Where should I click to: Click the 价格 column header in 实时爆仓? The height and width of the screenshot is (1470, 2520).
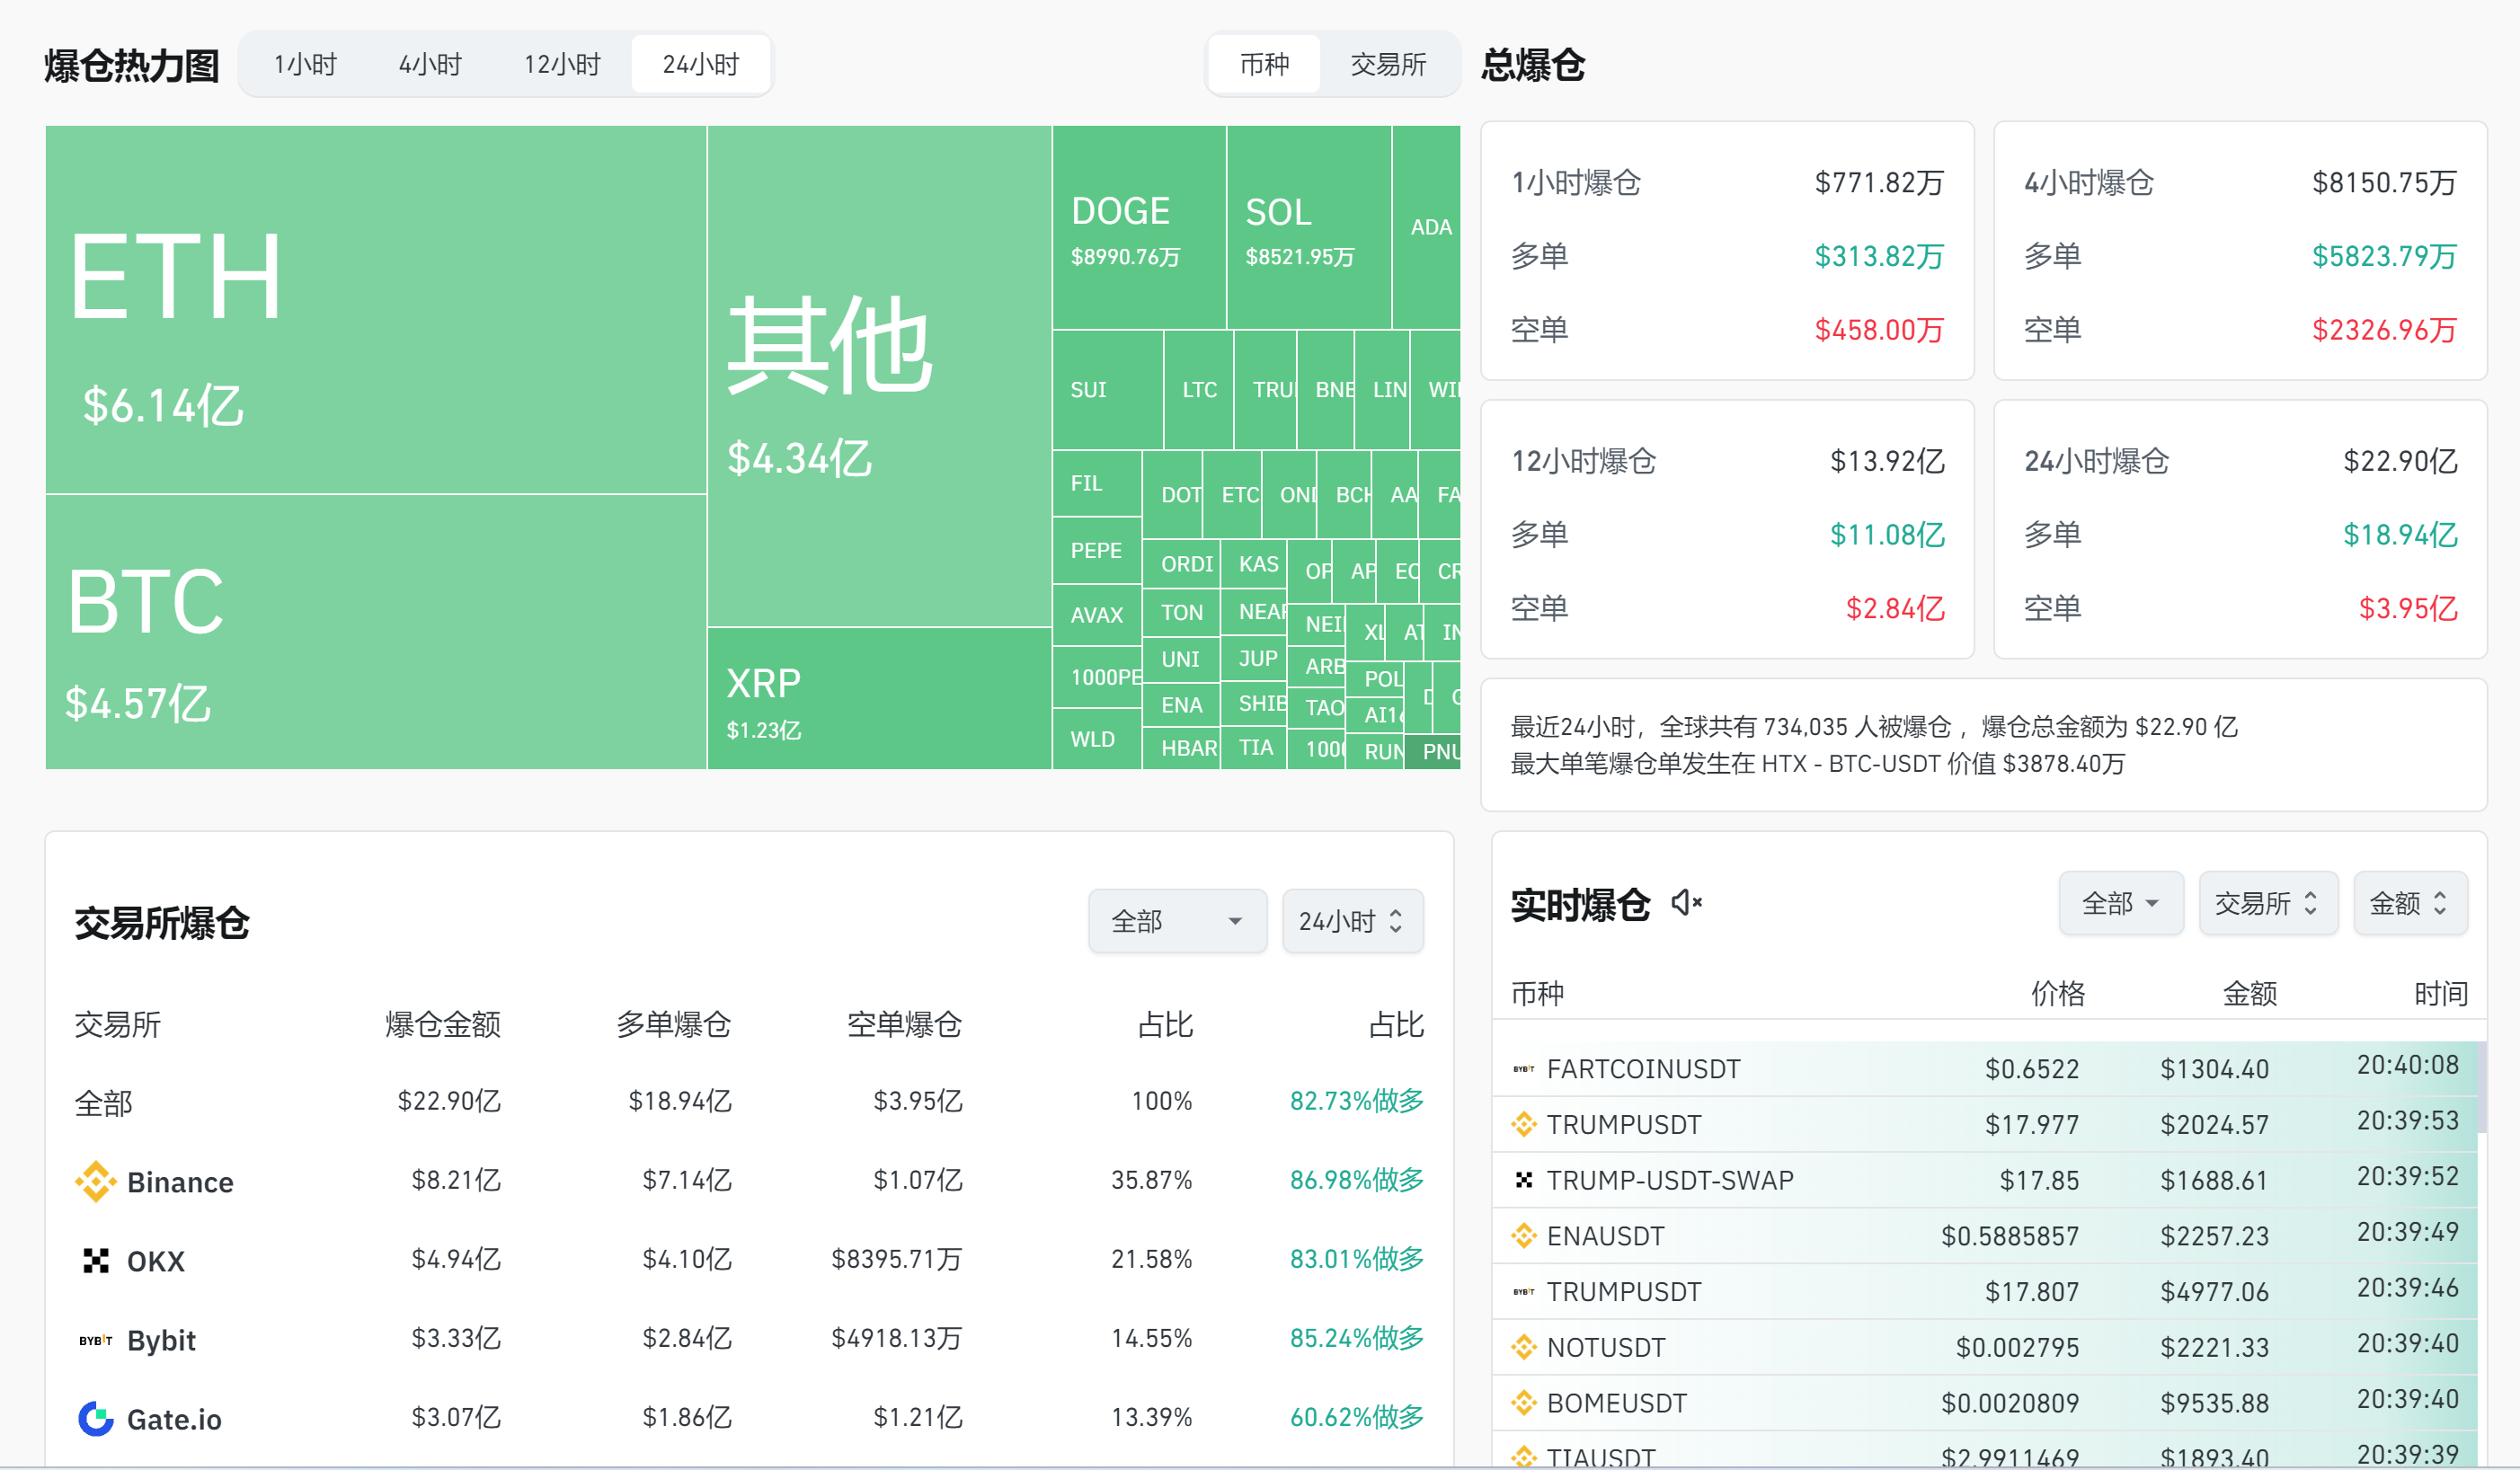pos(2057,993)
